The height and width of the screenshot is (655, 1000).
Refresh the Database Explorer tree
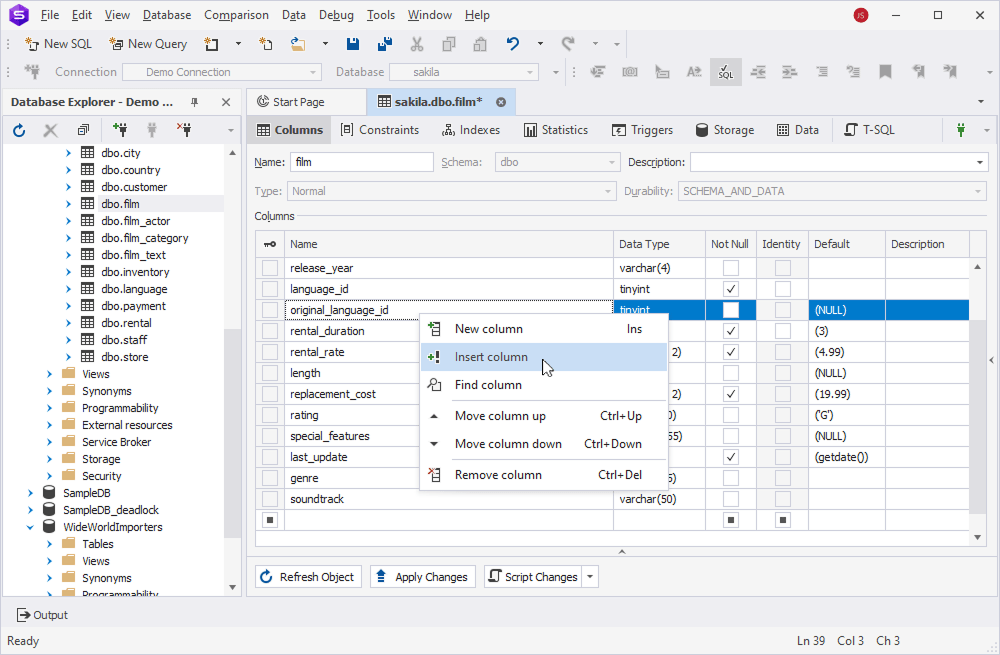18,129
